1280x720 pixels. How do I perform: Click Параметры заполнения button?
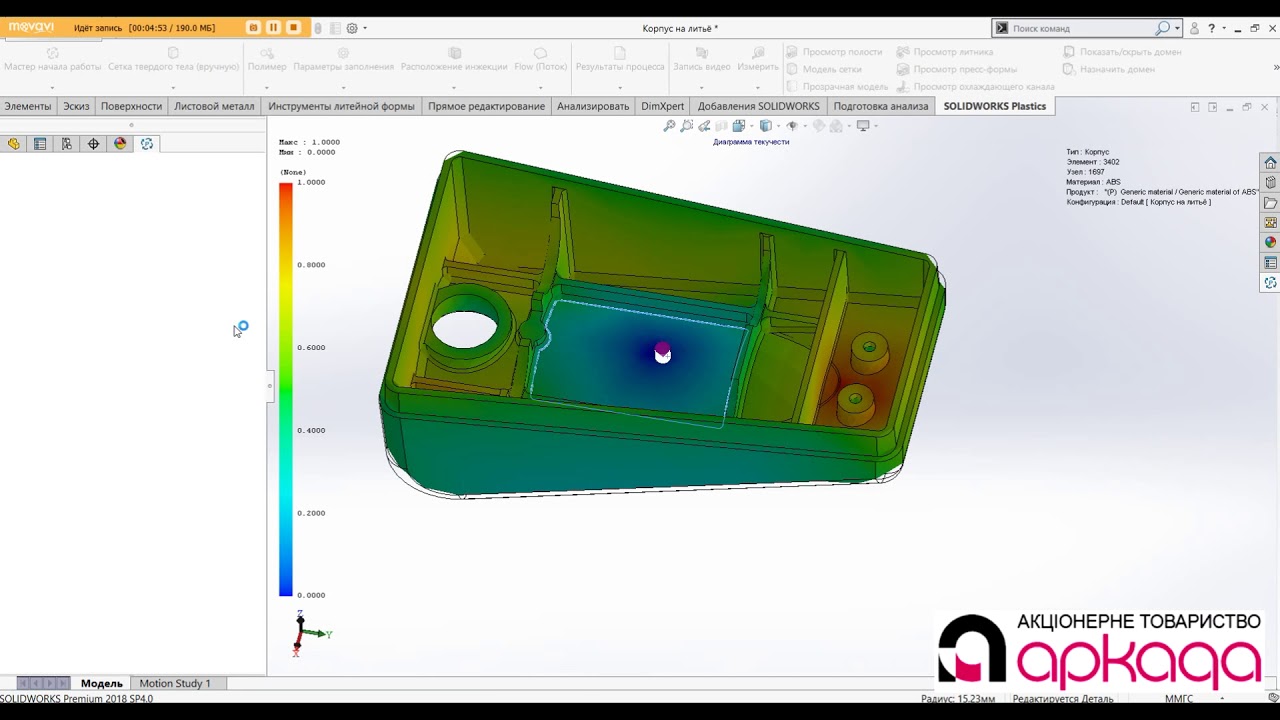coord(343,60)
